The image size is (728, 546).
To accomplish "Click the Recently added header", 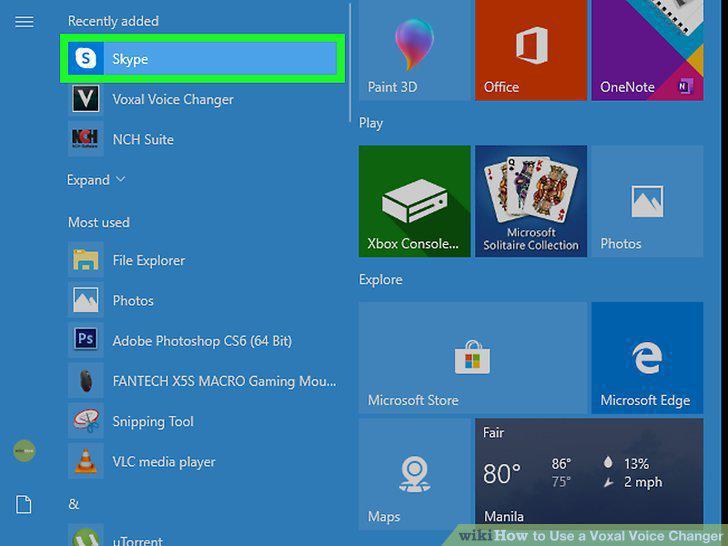I will click(x=113, y=21).
